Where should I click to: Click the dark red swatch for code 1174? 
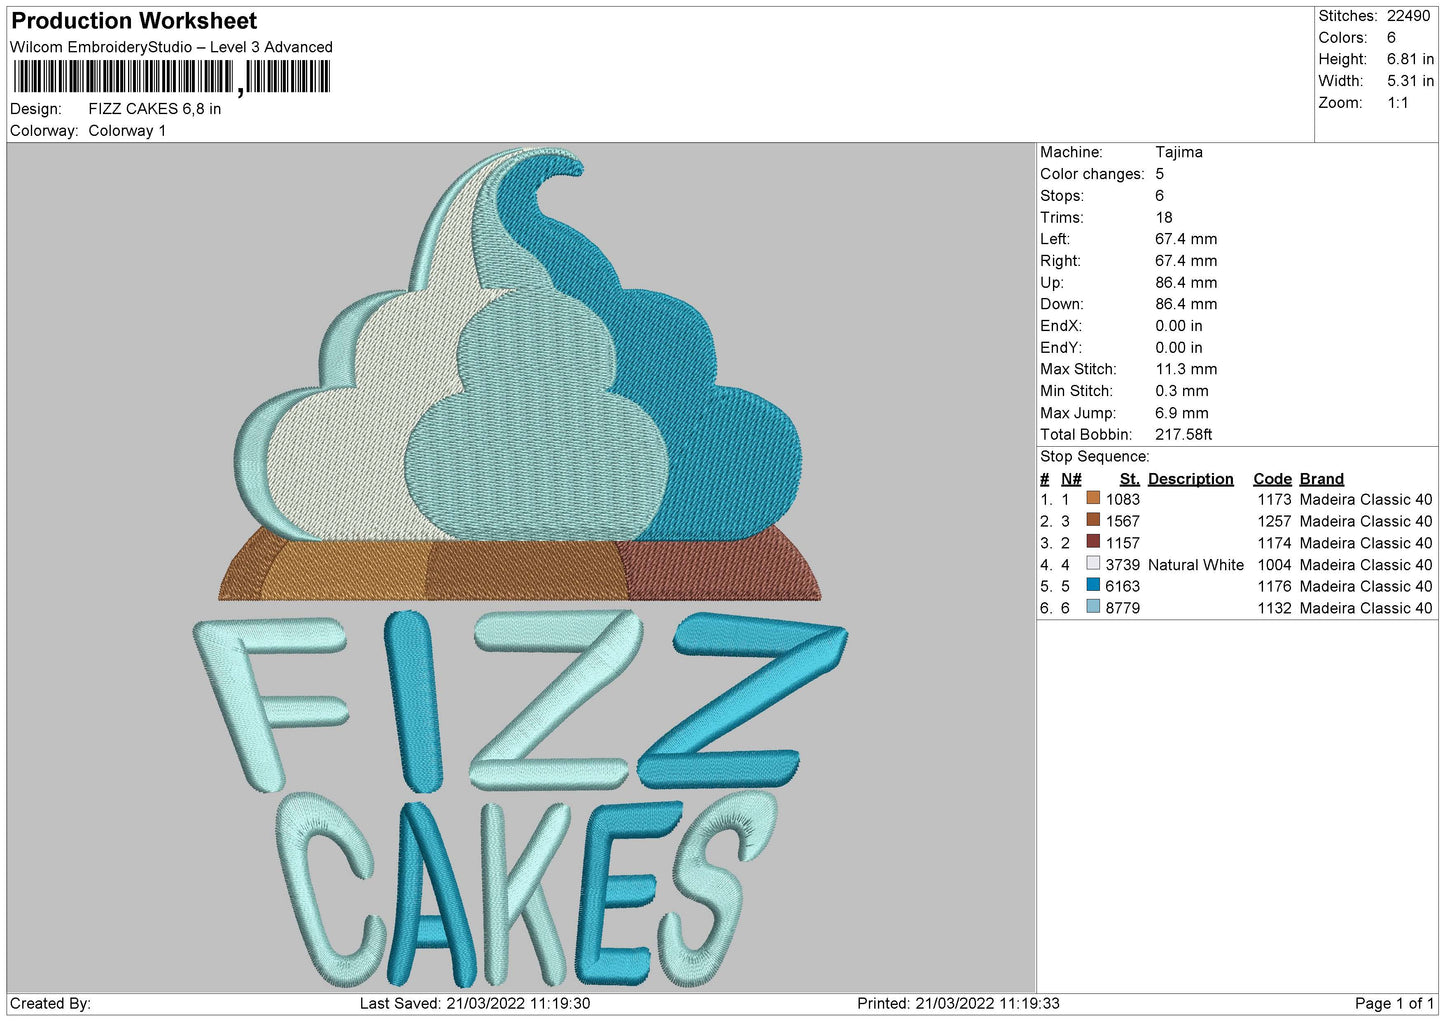click(1093, 542)
